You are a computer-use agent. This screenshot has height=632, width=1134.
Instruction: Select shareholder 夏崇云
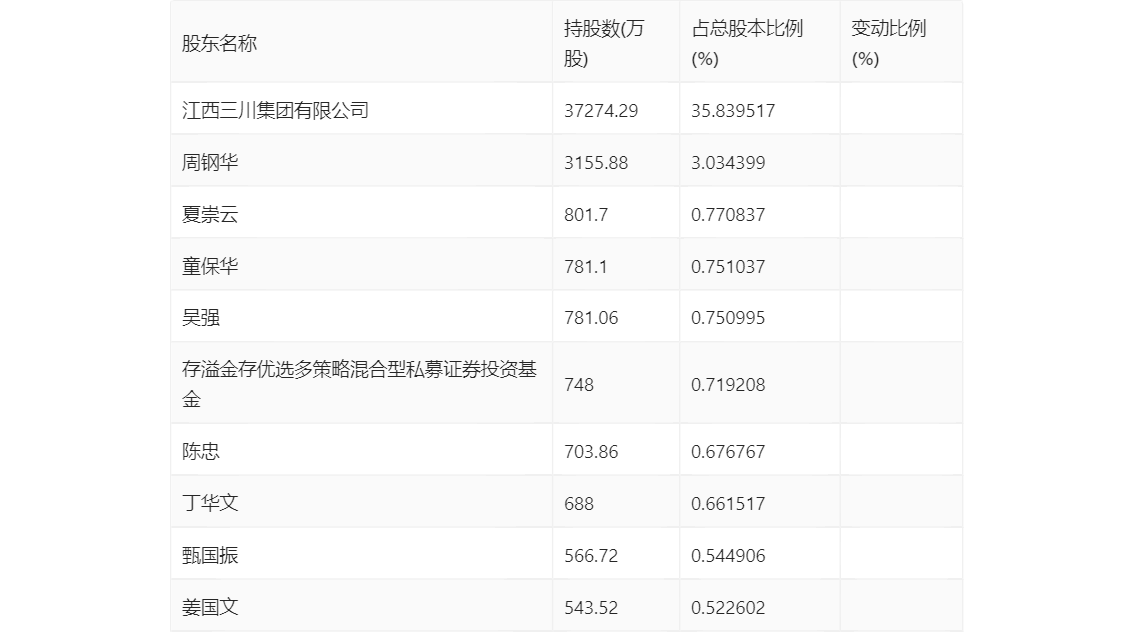pos(210,215)
